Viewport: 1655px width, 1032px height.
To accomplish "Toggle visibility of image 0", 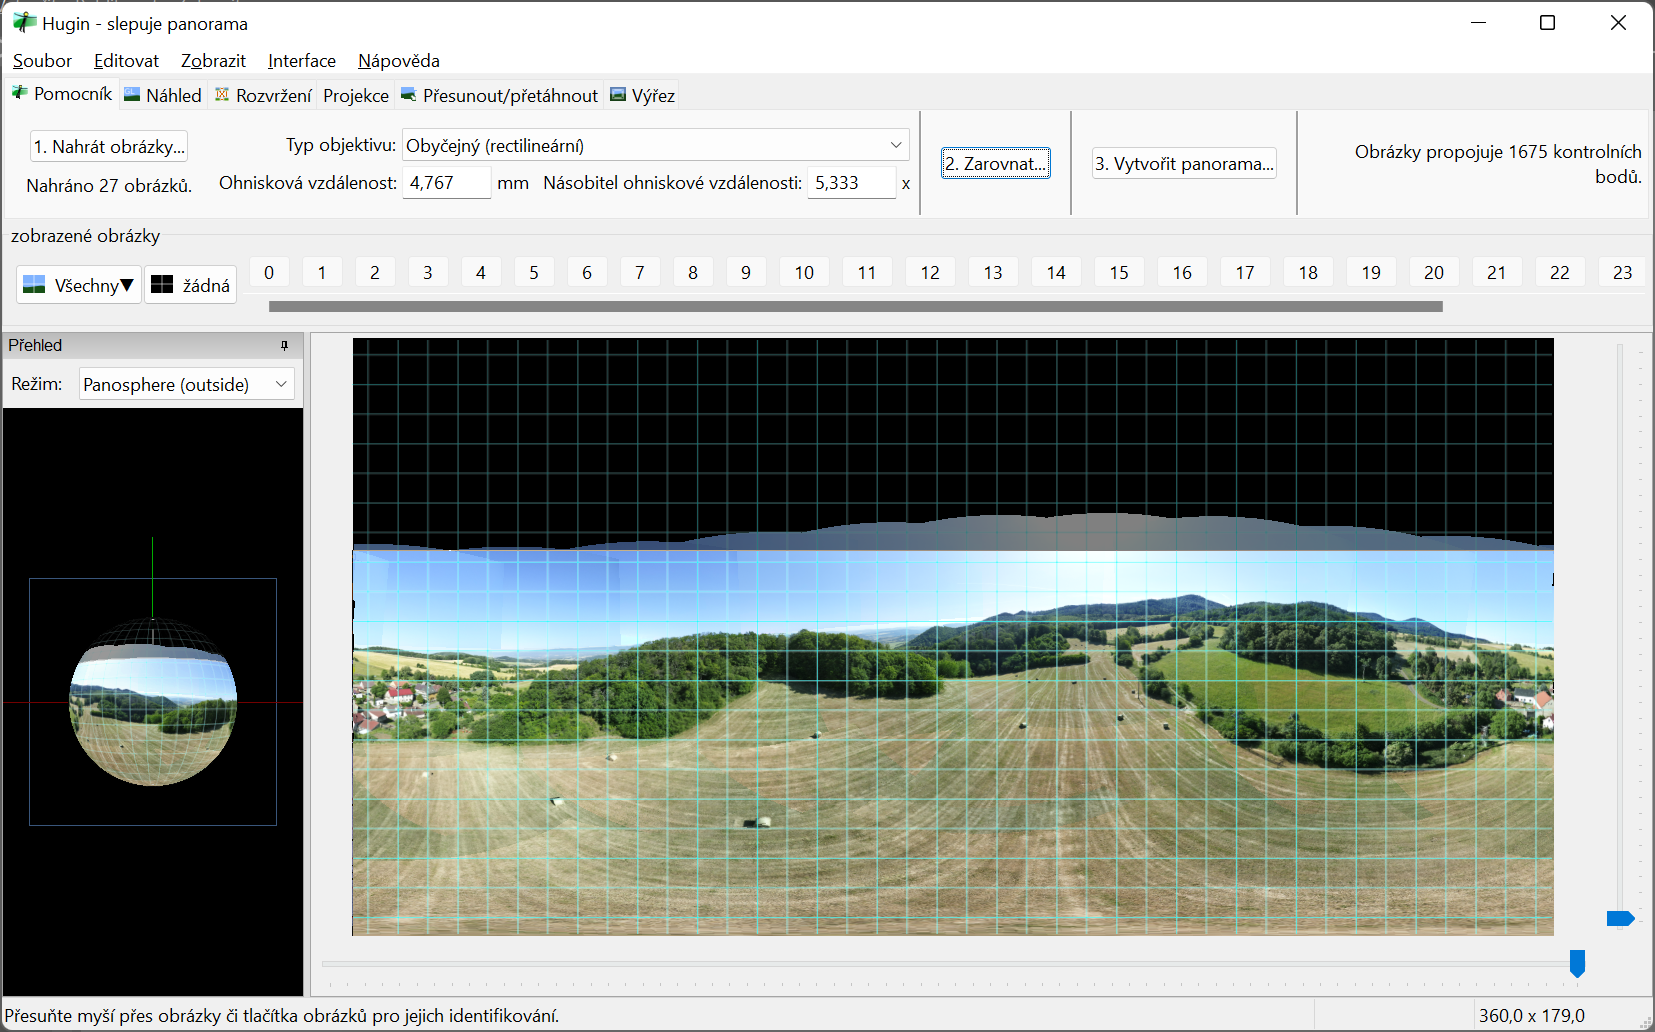I will [x=269, y=272].
